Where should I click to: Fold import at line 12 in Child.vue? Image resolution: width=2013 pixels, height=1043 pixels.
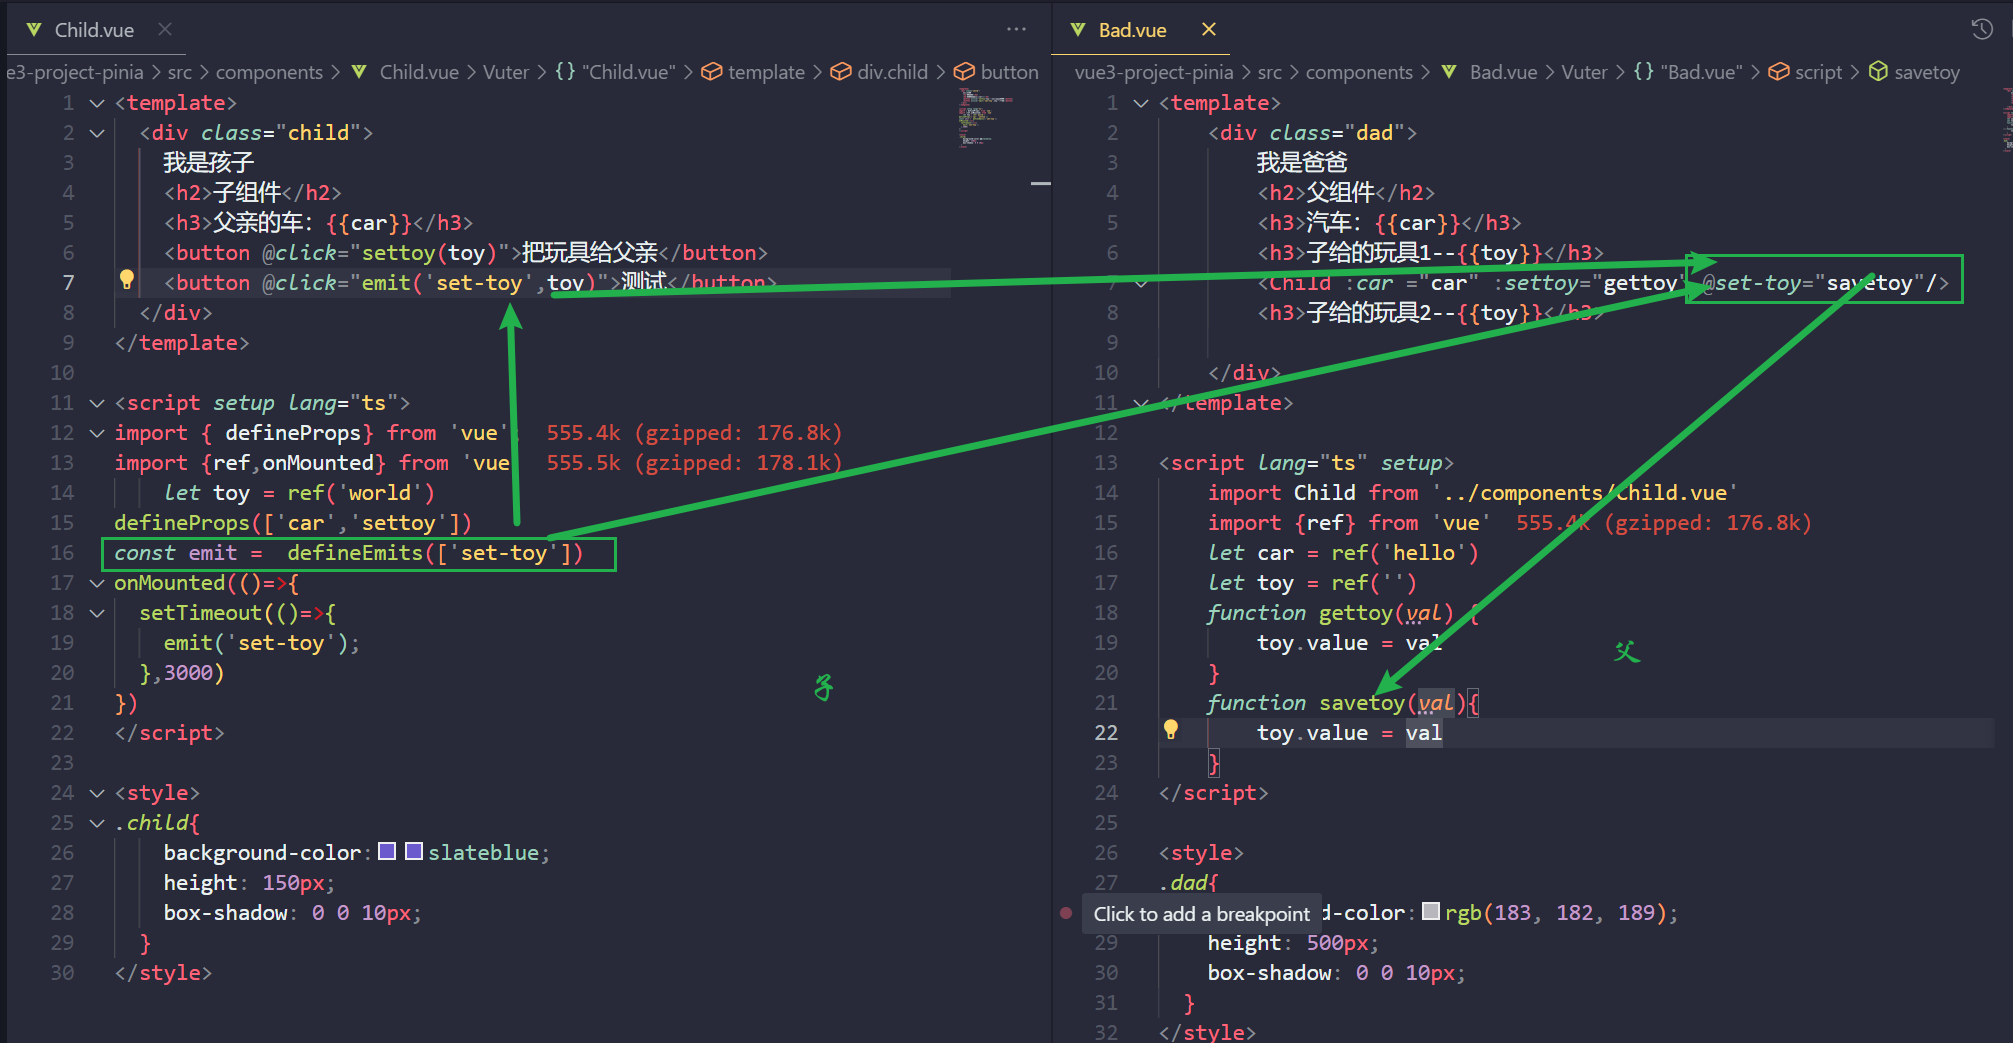(97, 433)
